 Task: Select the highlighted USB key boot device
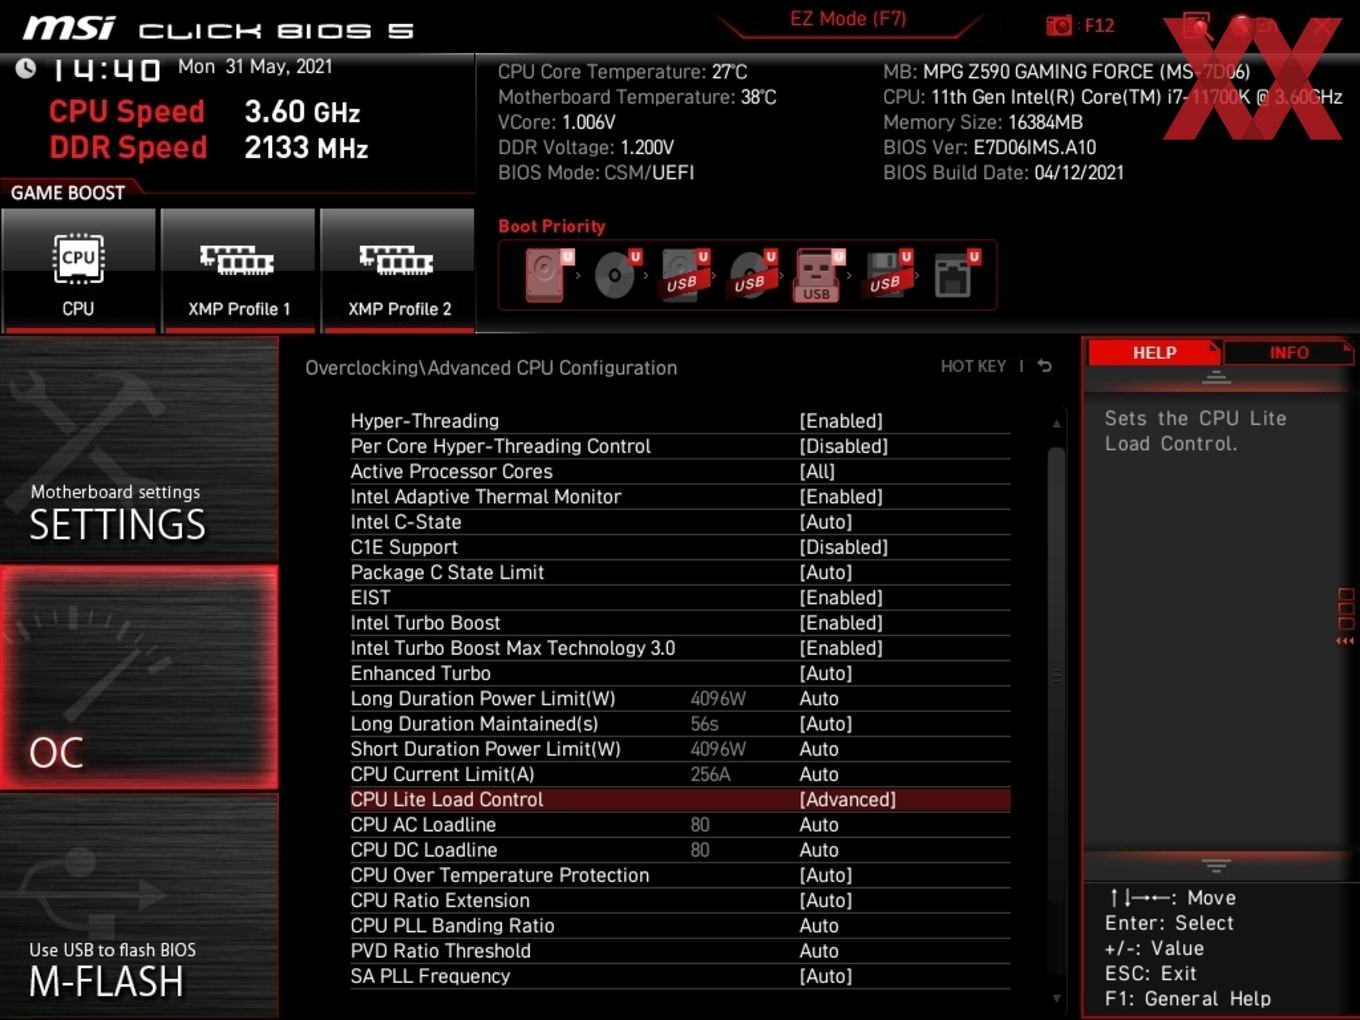click(x=819, y=275)
